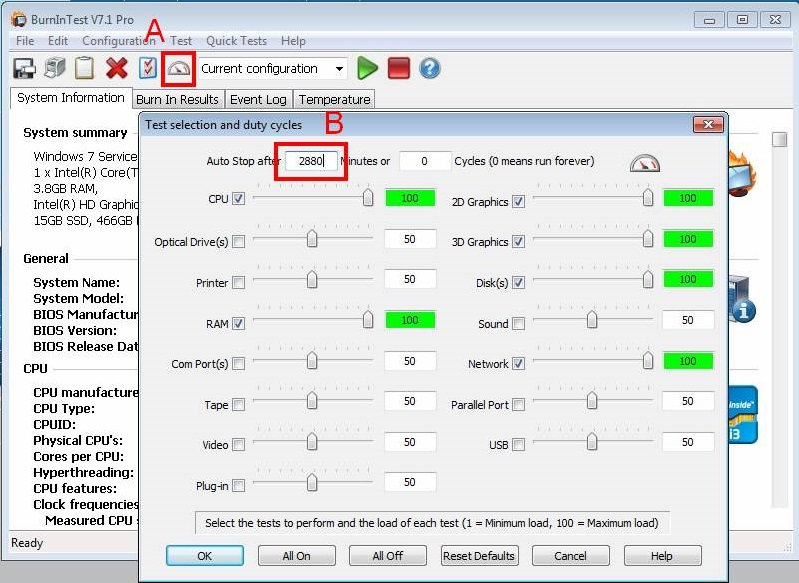
Task: Open the Test menu
Action: (181, 41)
